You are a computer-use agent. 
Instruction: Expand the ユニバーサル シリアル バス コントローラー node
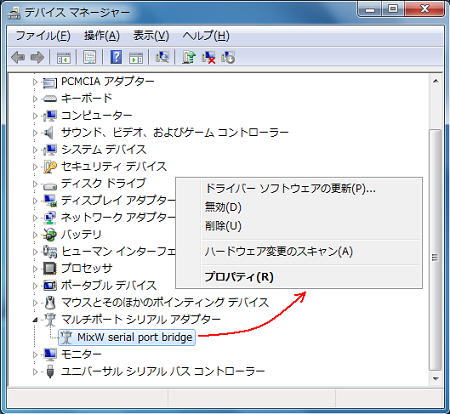pos(35,372)
